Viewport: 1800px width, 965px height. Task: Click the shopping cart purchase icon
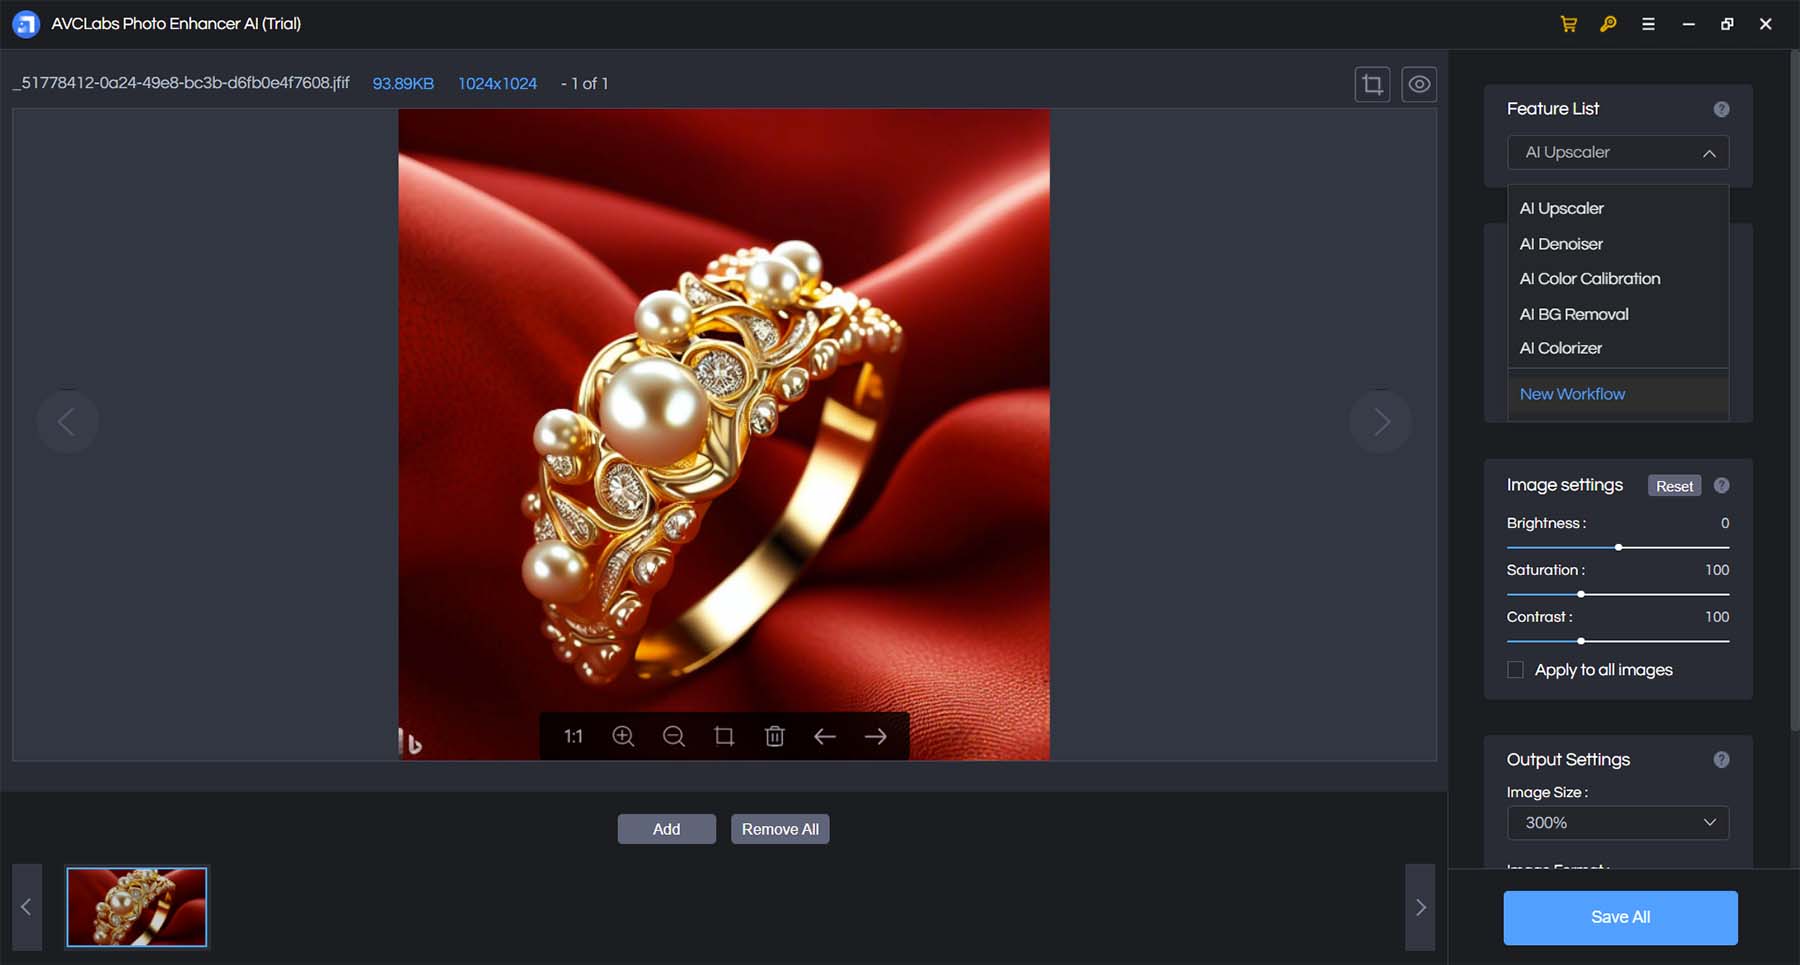pyautogui.click(x=1568, y=24)
